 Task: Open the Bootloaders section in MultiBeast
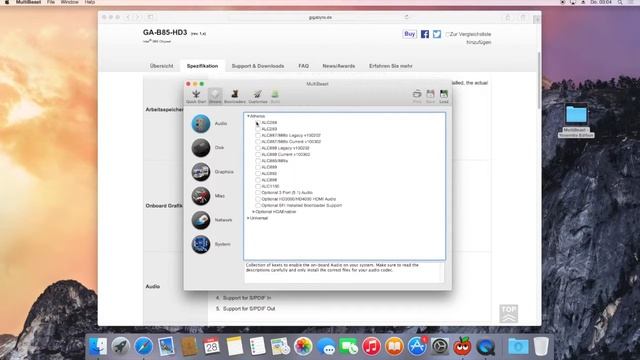(x=235, y=96)
